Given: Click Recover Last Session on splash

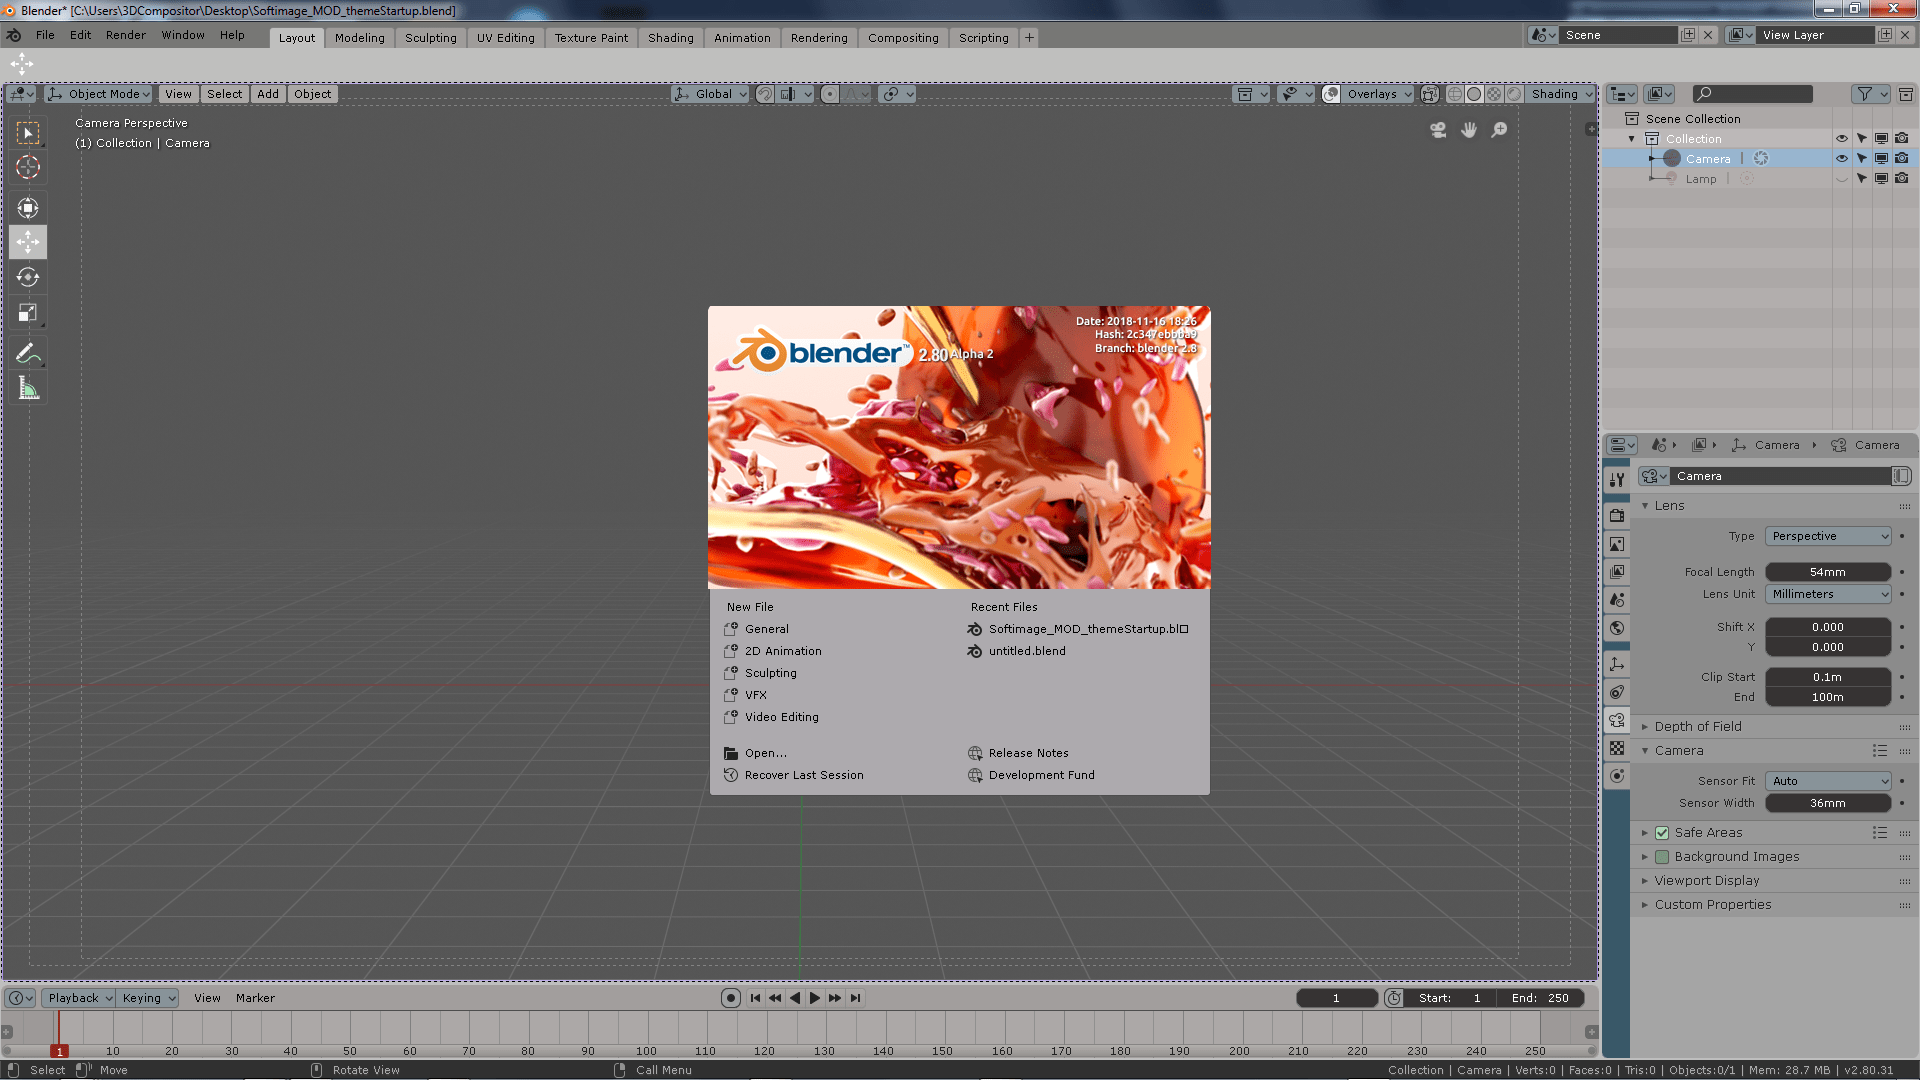Looking at the screenshot, I should point(803,775).
